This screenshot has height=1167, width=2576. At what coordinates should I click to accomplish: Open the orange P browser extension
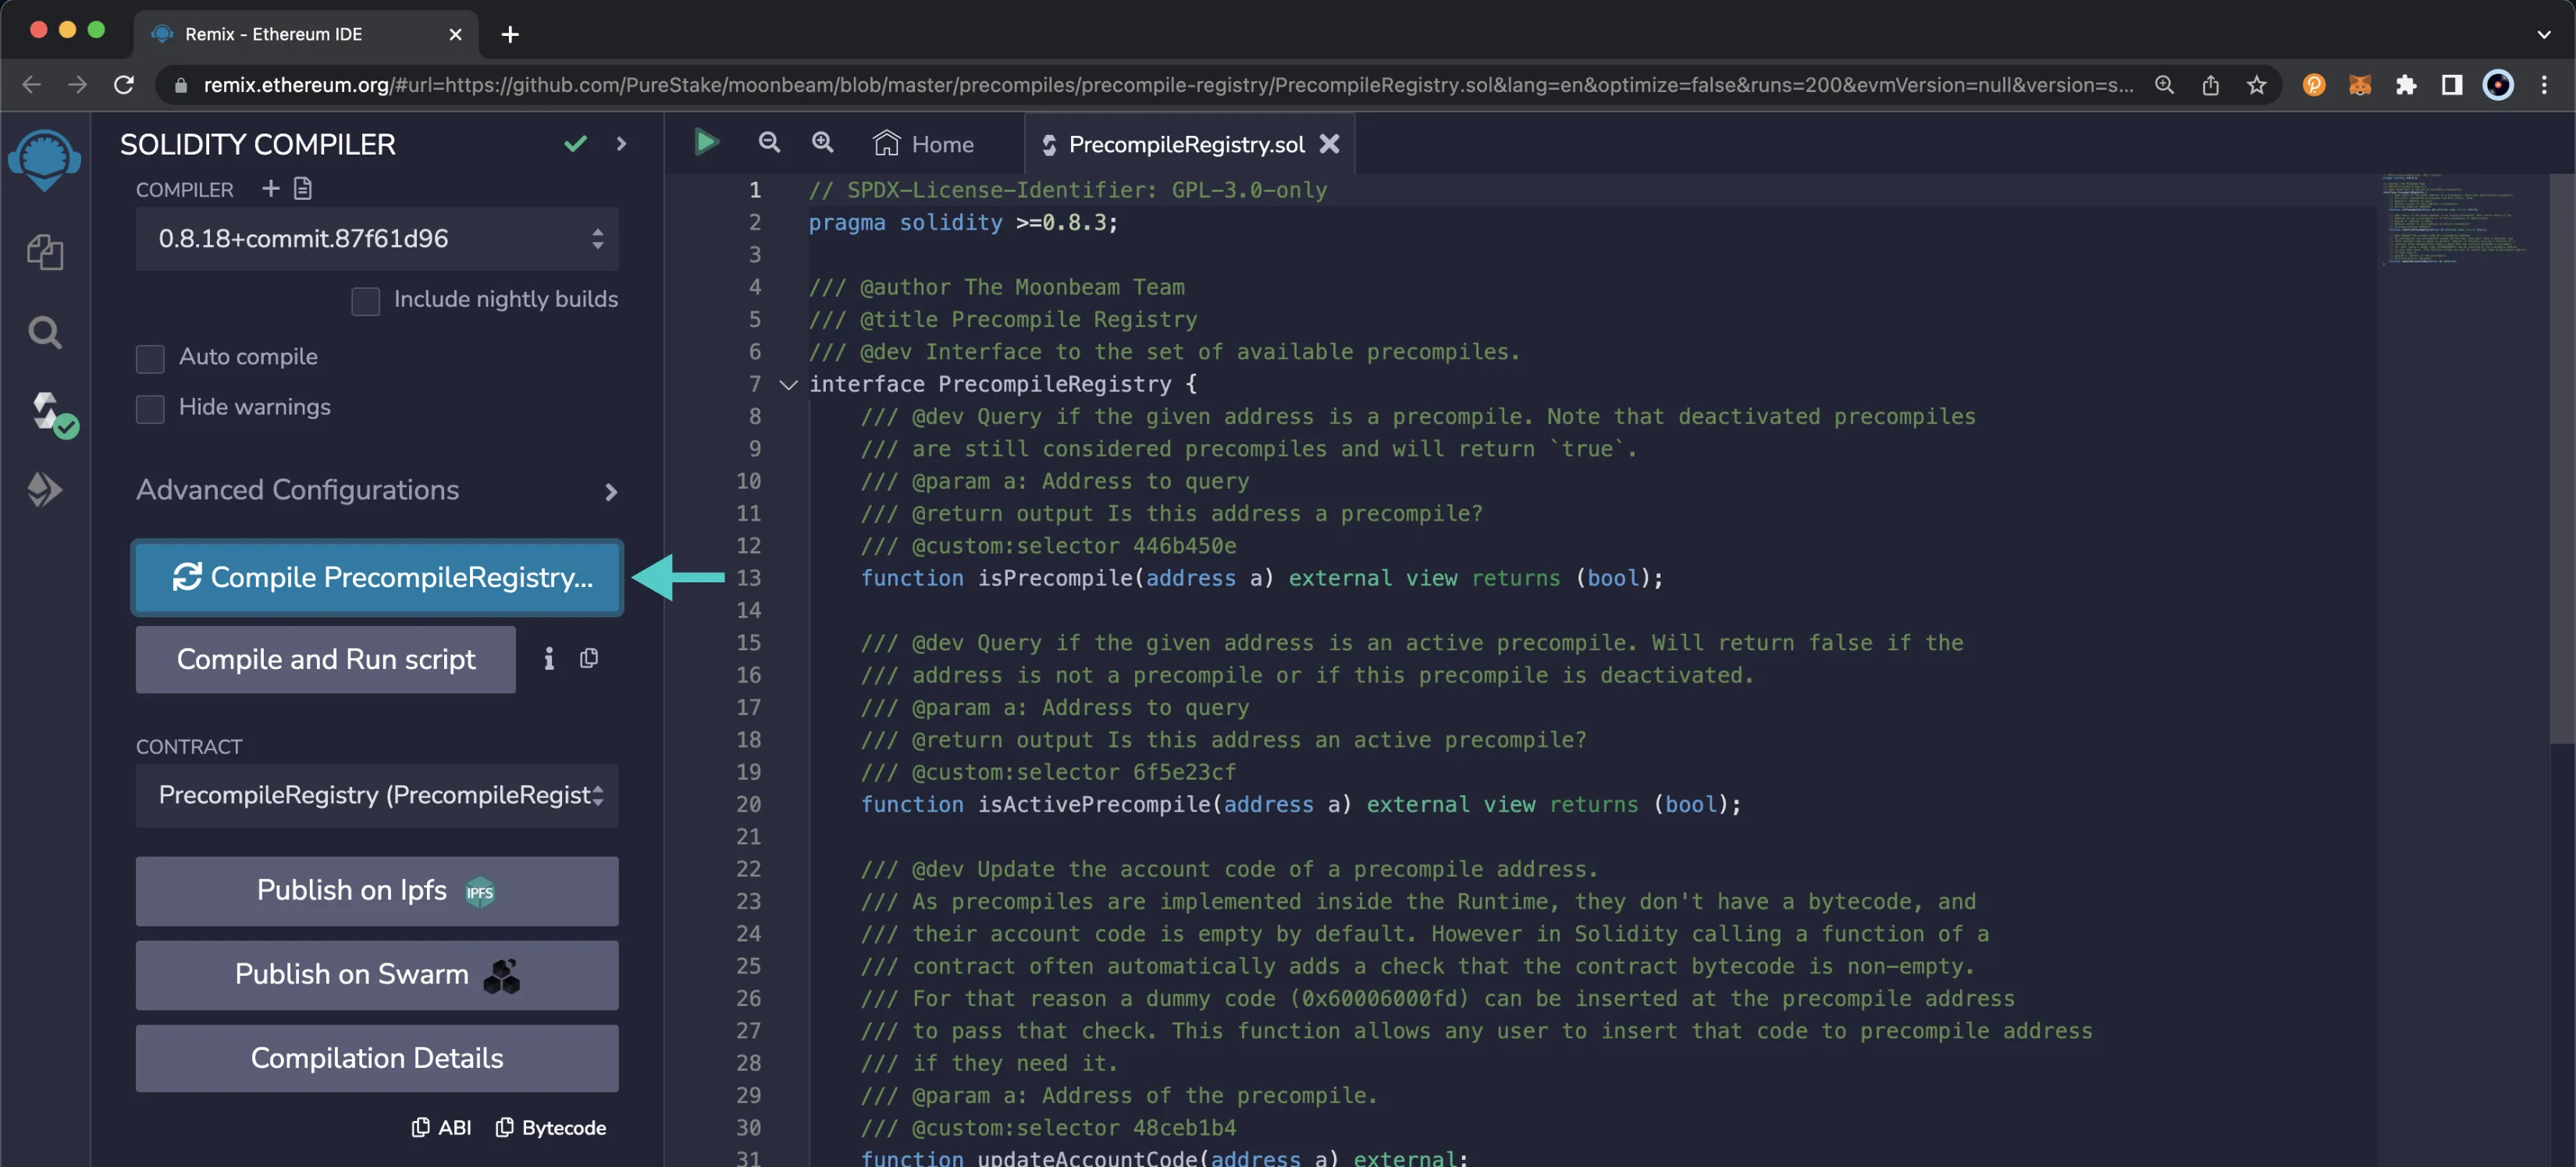[2314, 85]
